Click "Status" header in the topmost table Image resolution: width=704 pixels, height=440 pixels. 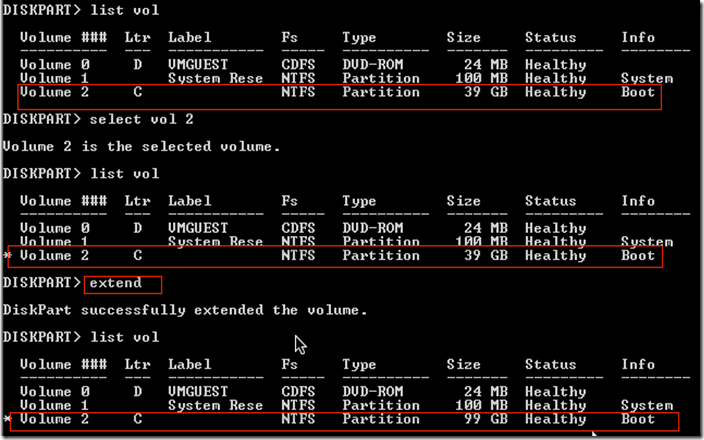(x=550, y=38)
